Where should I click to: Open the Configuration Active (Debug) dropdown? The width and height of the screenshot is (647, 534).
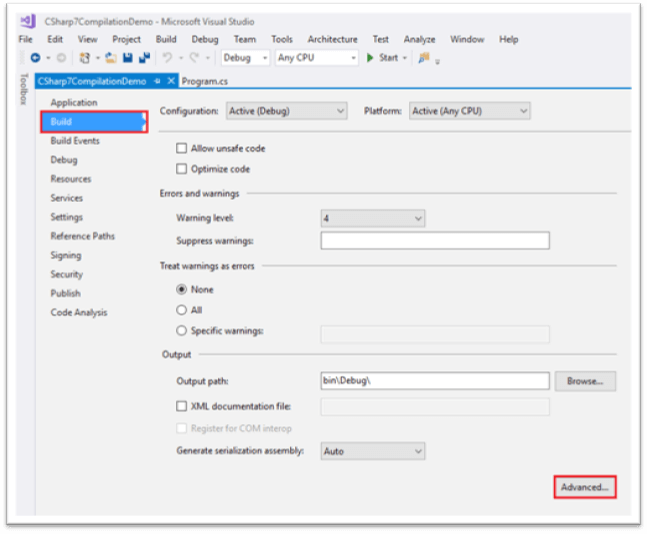coord(286,111)
